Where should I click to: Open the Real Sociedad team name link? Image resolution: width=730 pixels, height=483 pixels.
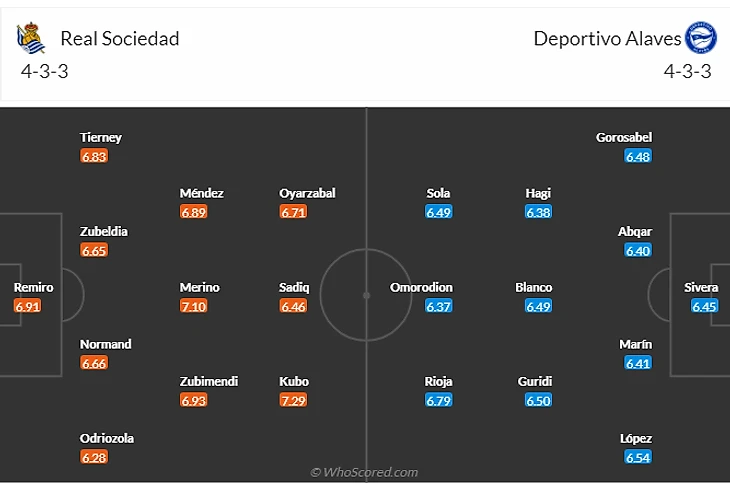(x=120, y=39)
